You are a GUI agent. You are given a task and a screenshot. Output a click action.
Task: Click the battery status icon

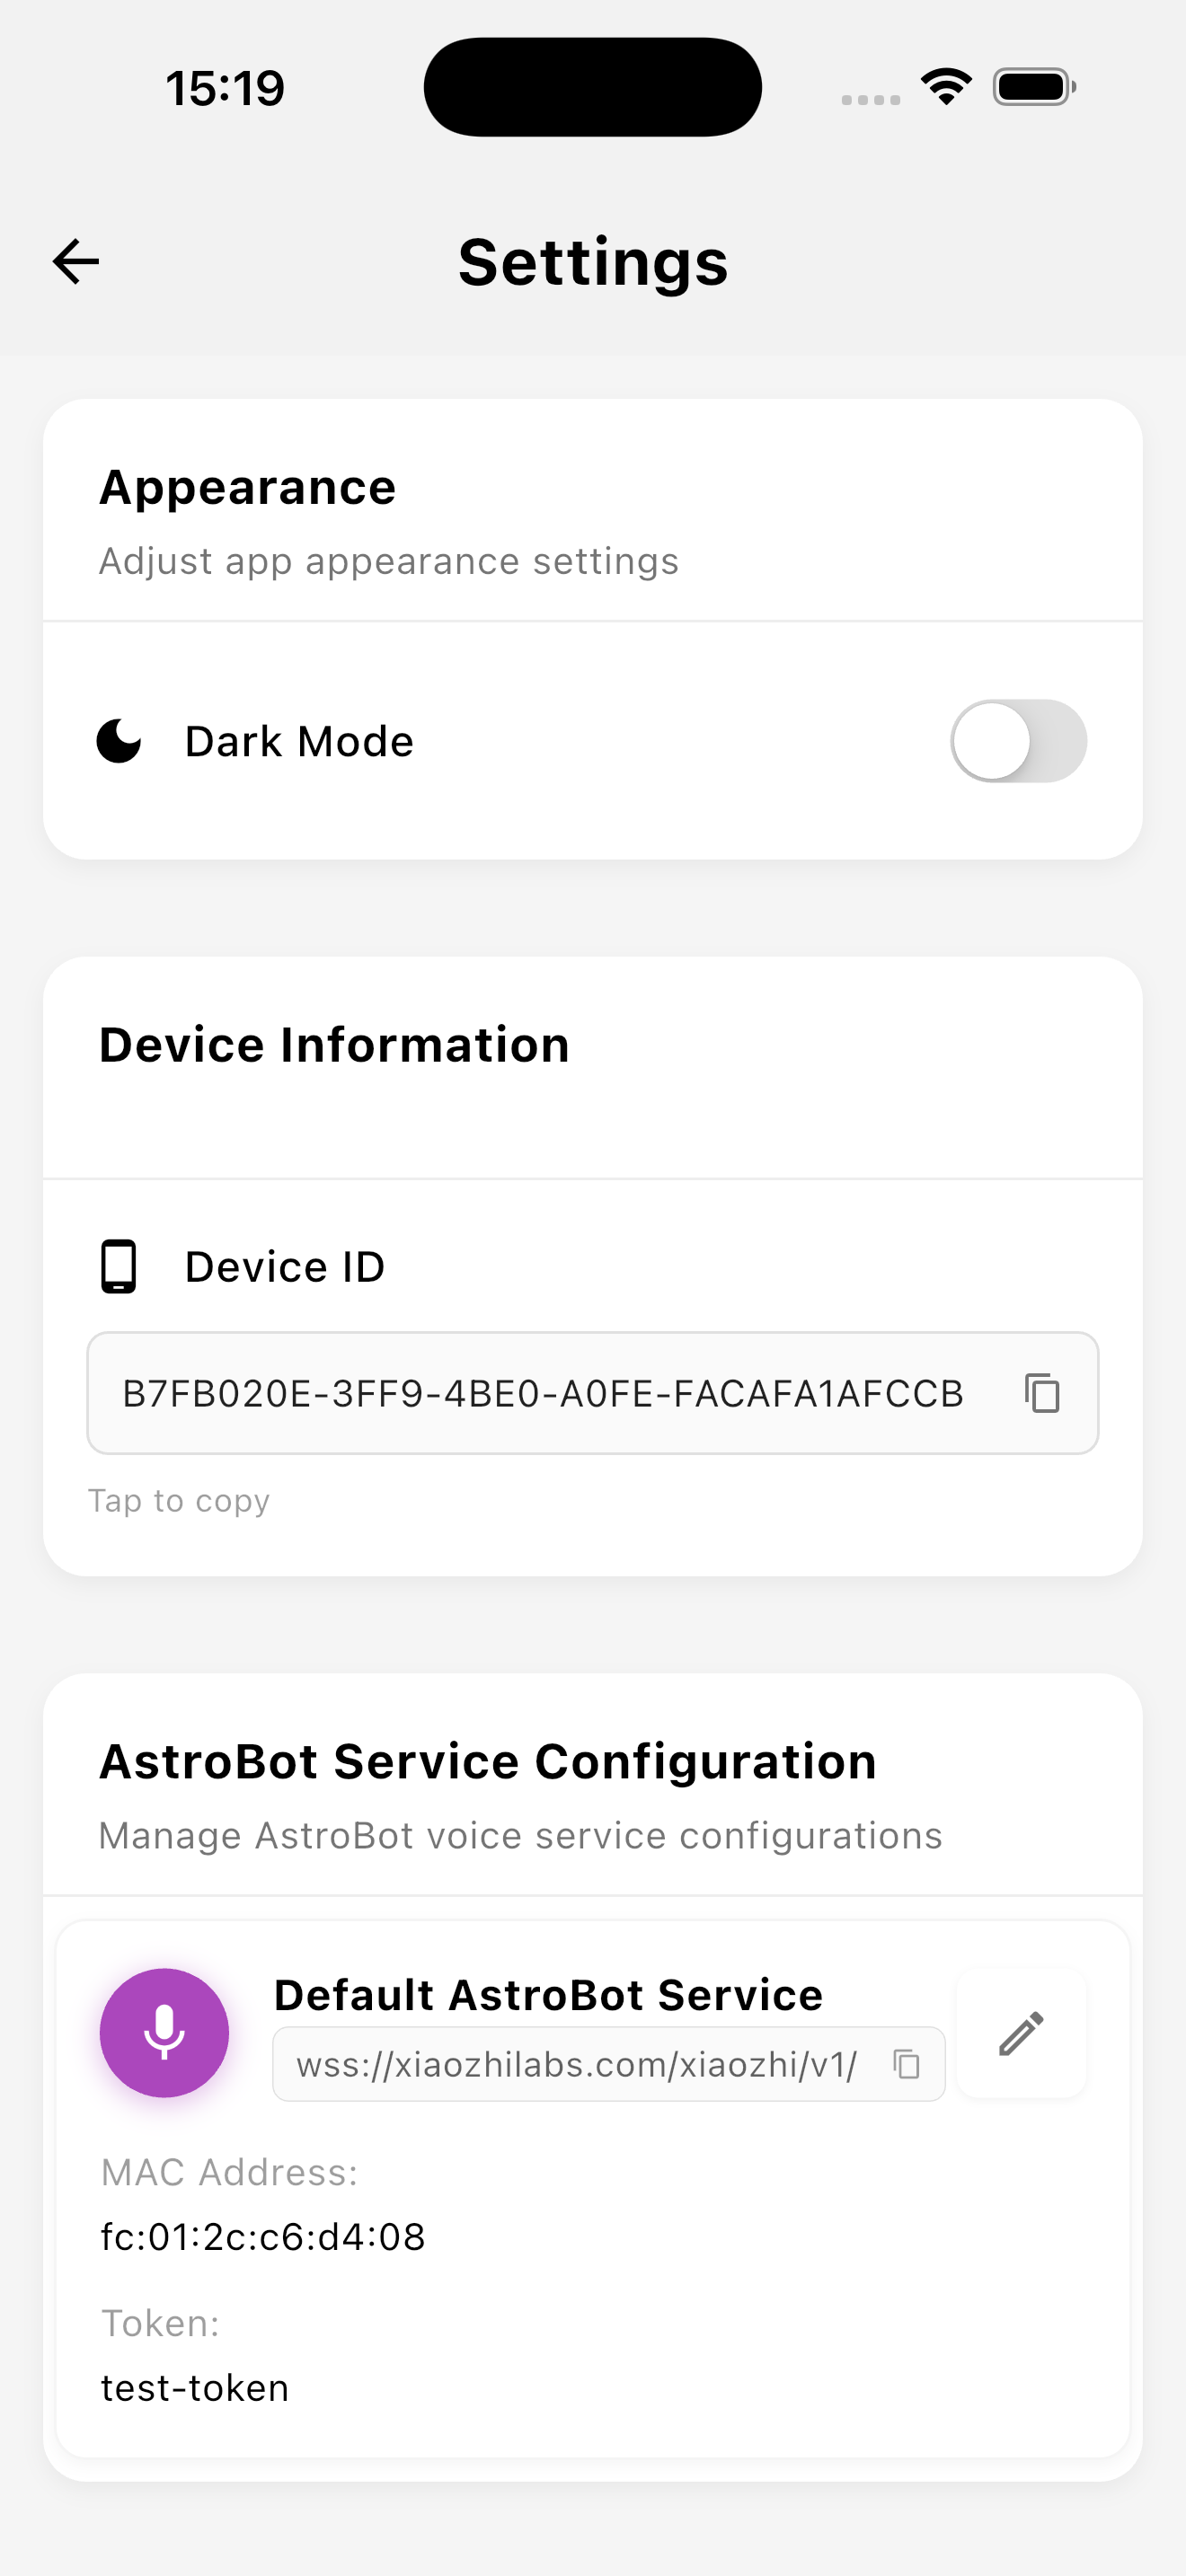[x=1034, y=87]
